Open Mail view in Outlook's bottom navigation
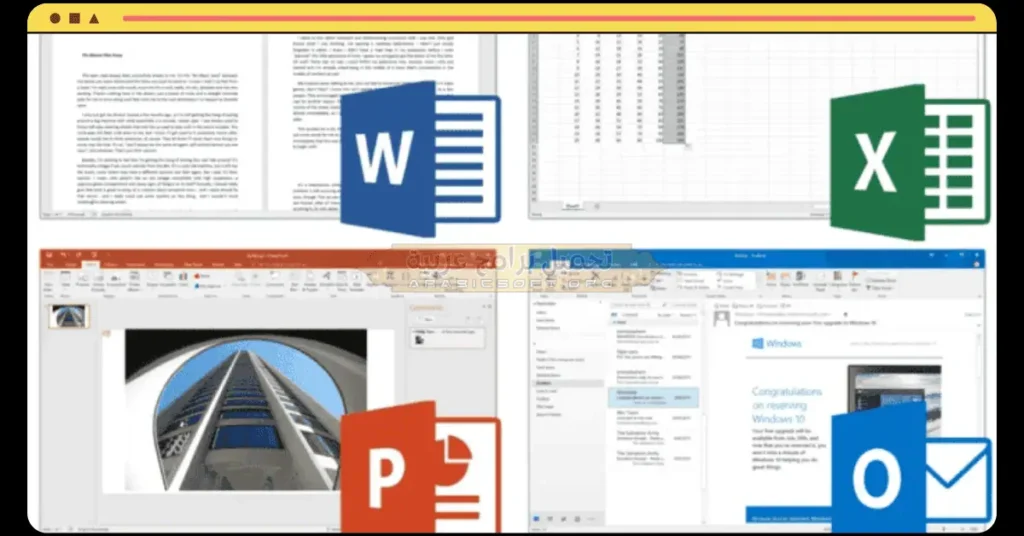The height and width of the screenshot is (536, 1024). tap(537, 519)
